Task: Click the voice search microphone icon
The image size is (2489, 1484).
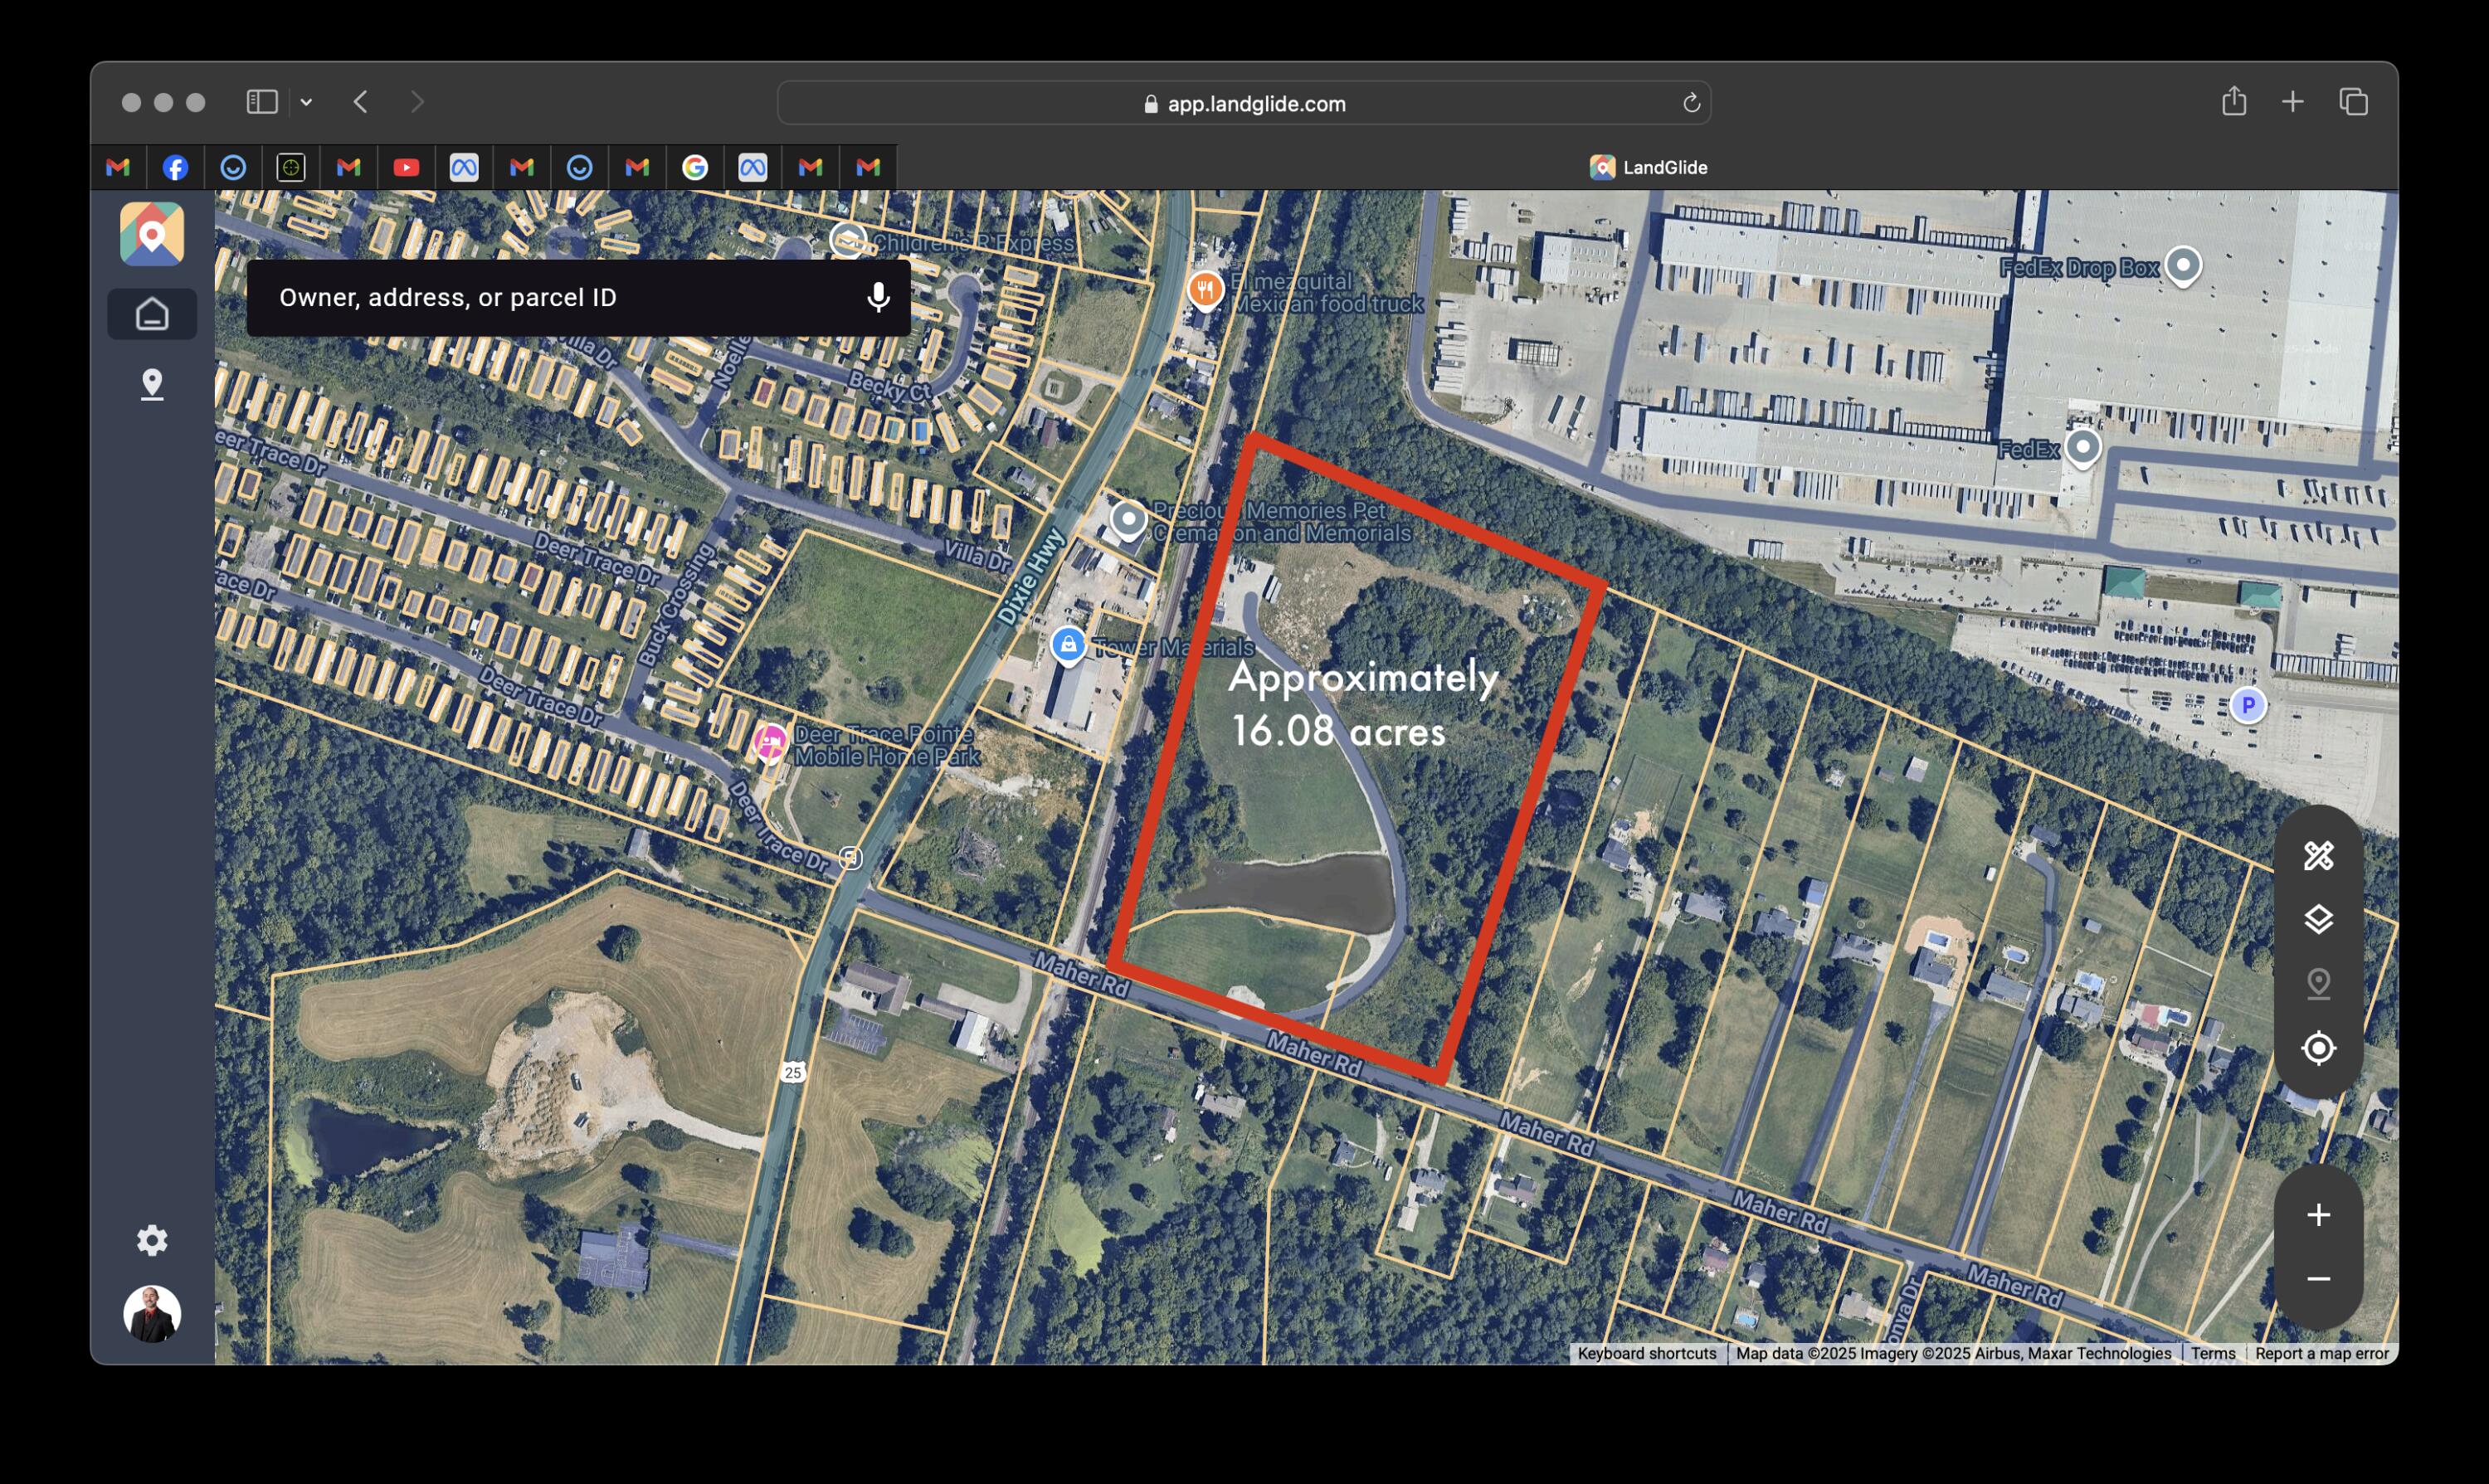Action: [878, 297]
